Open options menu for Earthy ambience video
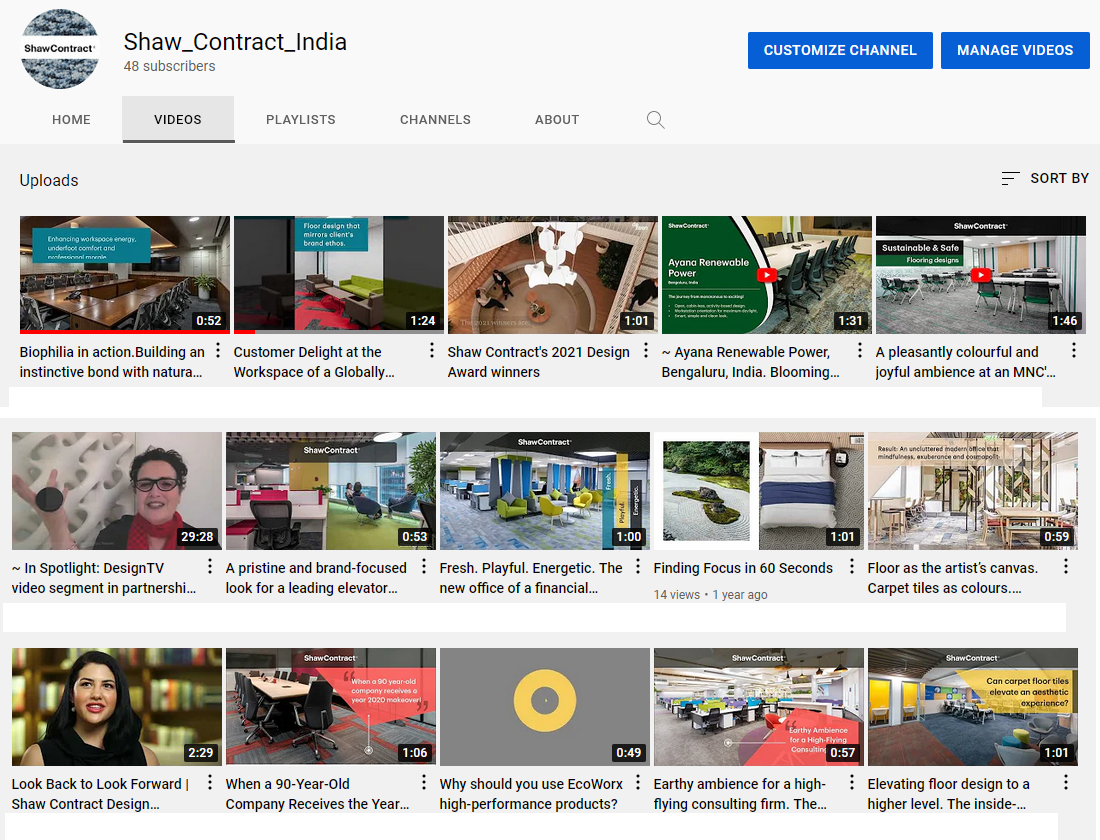The image size is (1100, 840). pyautogui.click(x=852, y=782)
